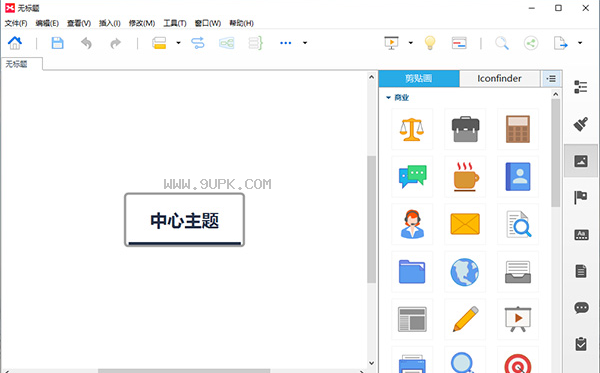
Task: Open the 帮助(H) menu
Action: [241, 23]
